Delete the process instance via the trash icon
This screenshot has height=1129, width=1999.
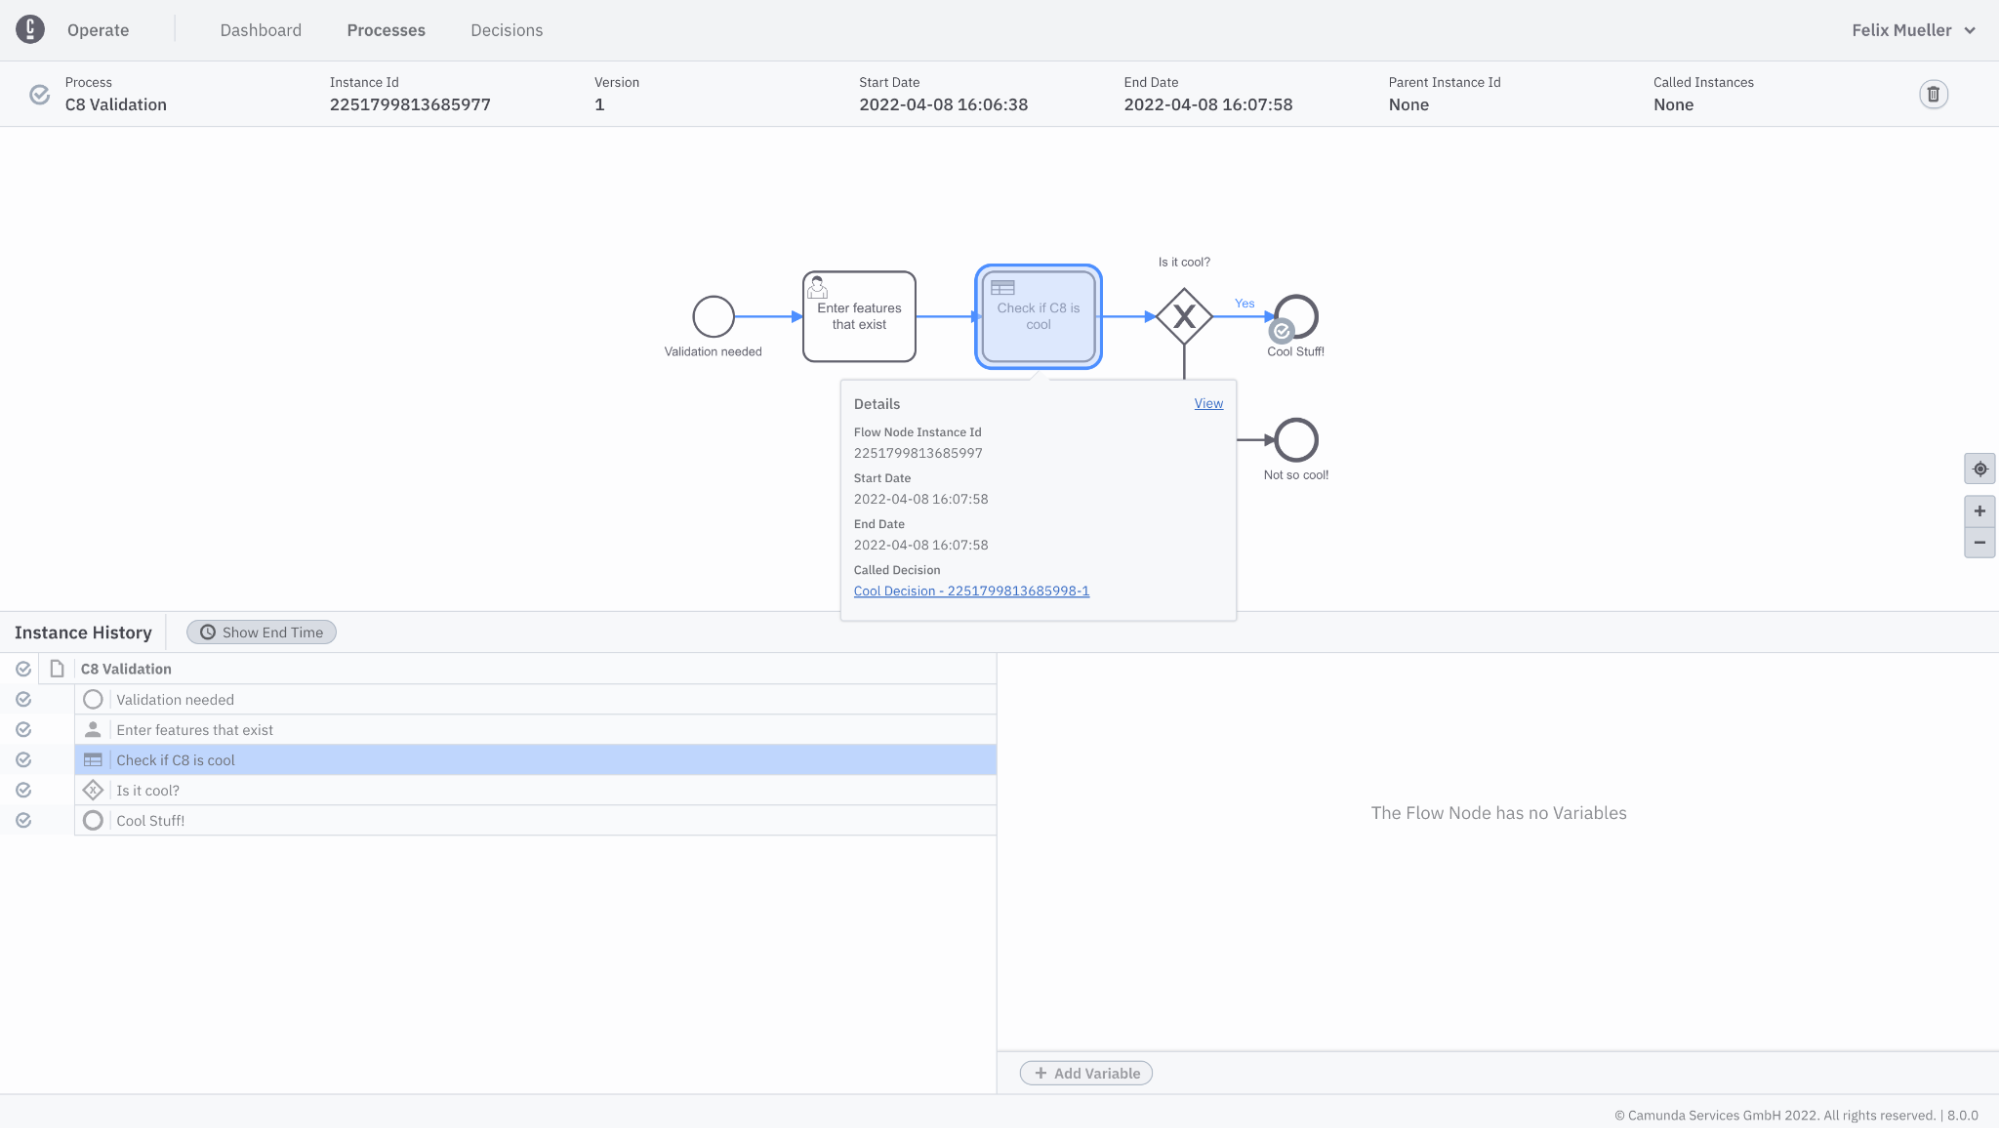click(x=1933, y=94)
